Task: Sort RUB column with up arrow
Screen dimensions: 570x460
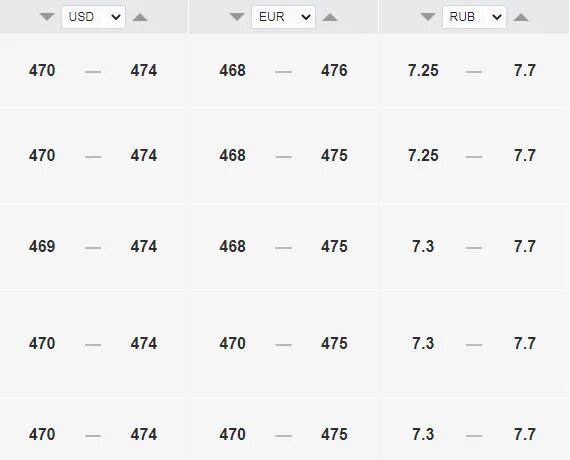Action: 521,17
